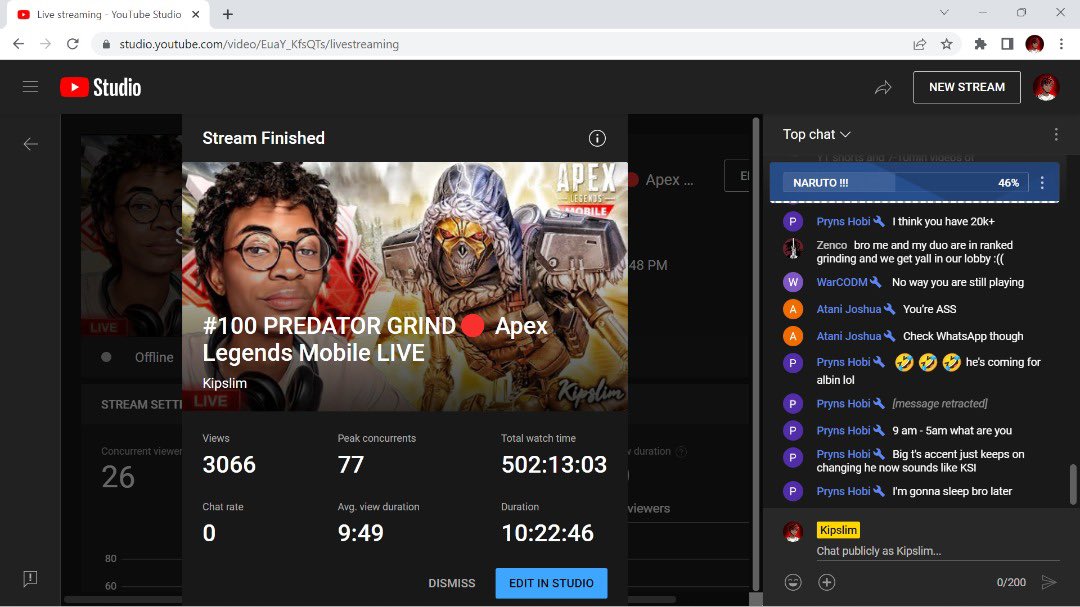
Task: Open the Chrome three-dot menu
Action: point(1061,44)
